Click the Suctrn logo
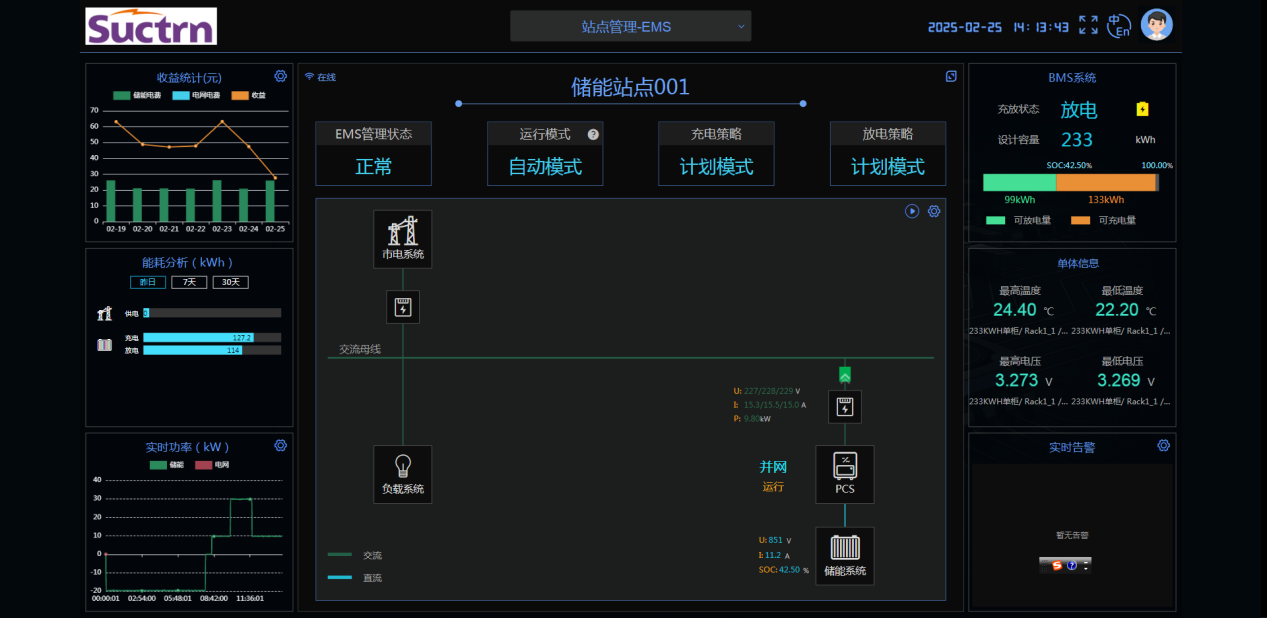Screen dimensions: 1267x618 click(151, 27)
